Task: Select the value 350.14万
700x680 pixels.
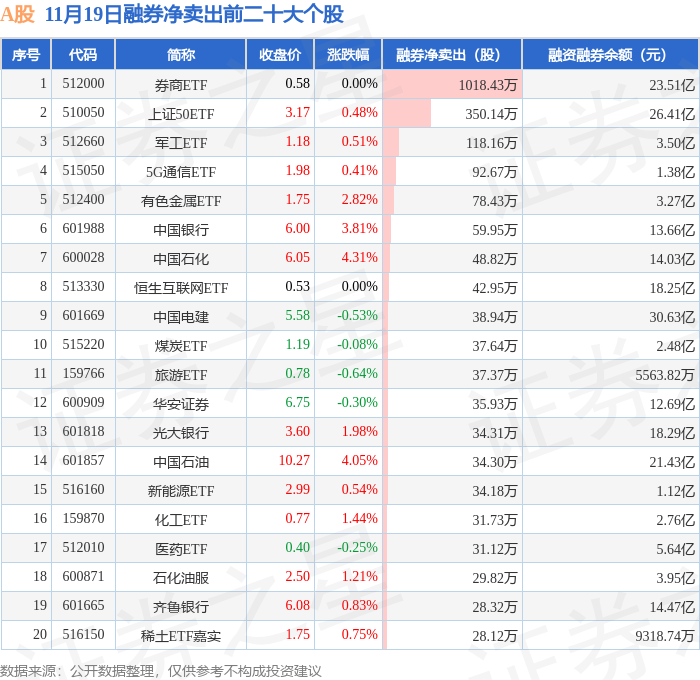Action: pyautogui.click(x=491, y=114)
